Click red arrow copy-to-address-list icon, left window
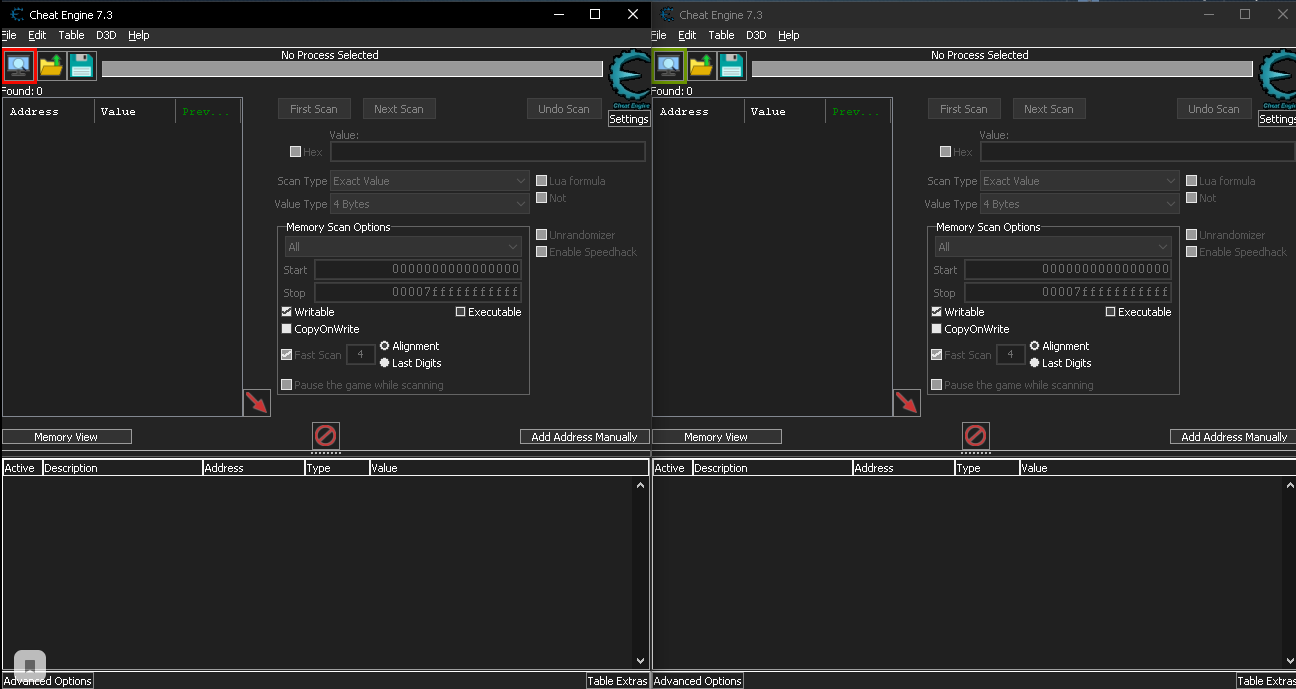Viewport: 1296px width, 689px height. click(x=257, y=403)
